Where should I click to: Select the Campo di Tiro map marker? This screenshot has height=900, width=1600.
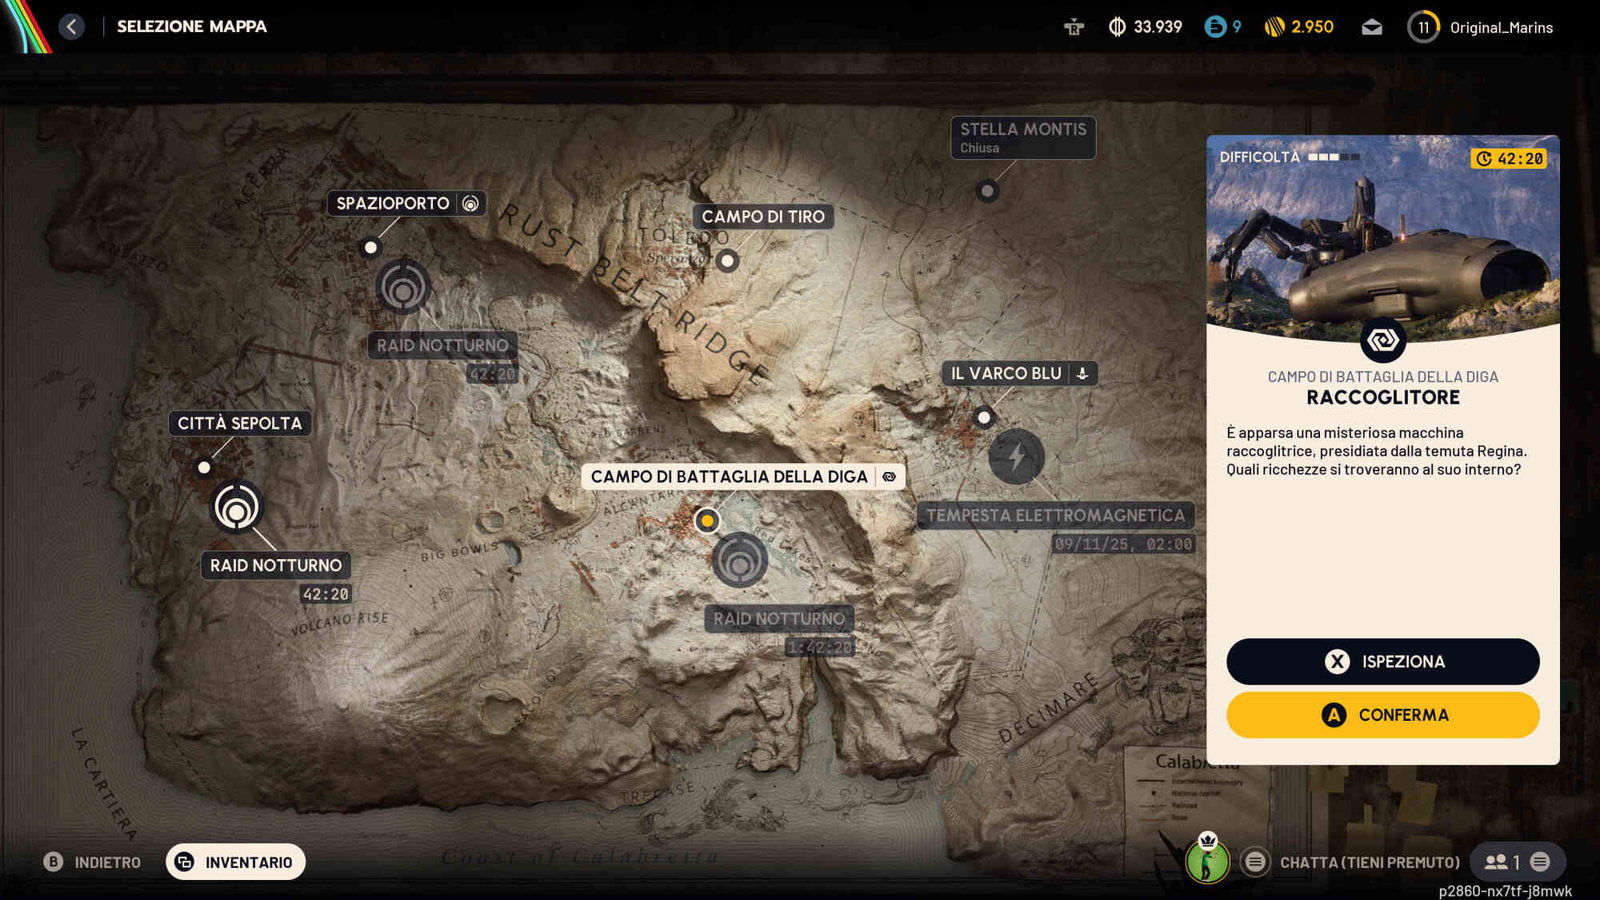click(x=728, y=261)
